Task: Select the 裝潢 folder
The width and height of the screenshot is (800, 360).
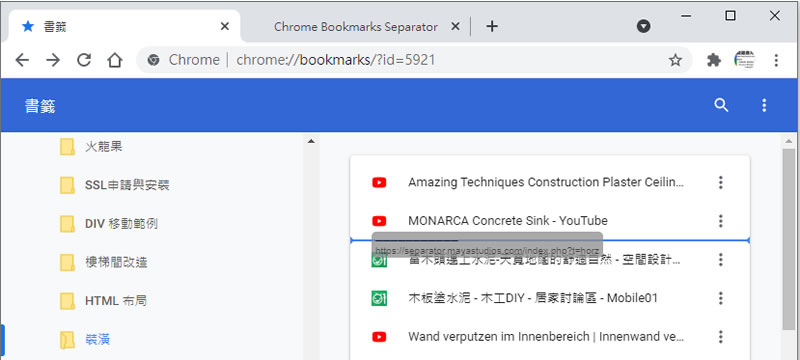Action: [x=97, y=339]
